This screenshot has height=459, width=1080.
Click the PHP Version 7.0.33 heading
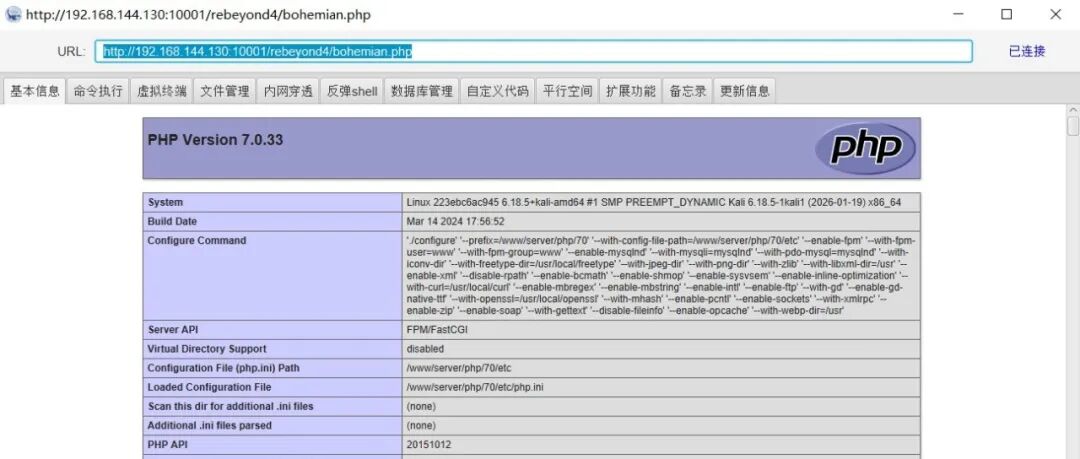tap(215, 140)
